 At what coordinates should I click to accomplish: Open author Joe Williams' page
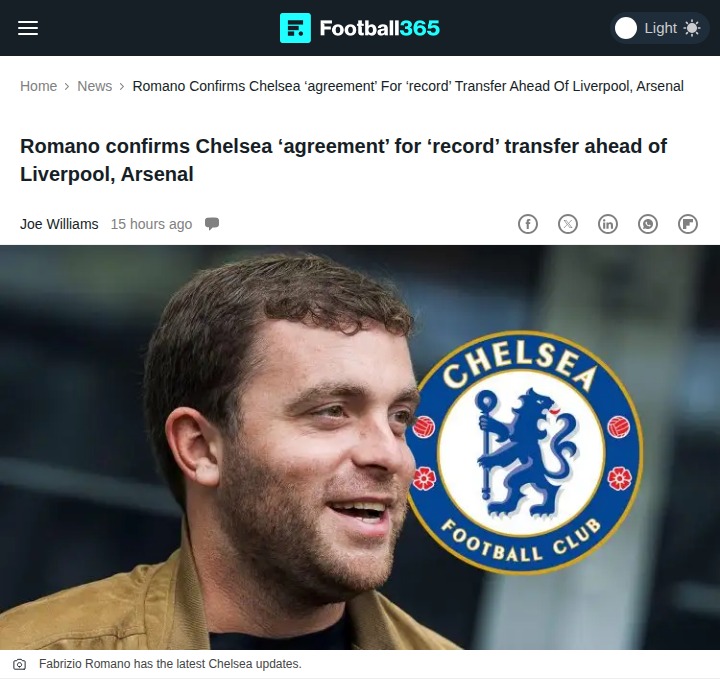pyautogui.click(x=59, y=224)
